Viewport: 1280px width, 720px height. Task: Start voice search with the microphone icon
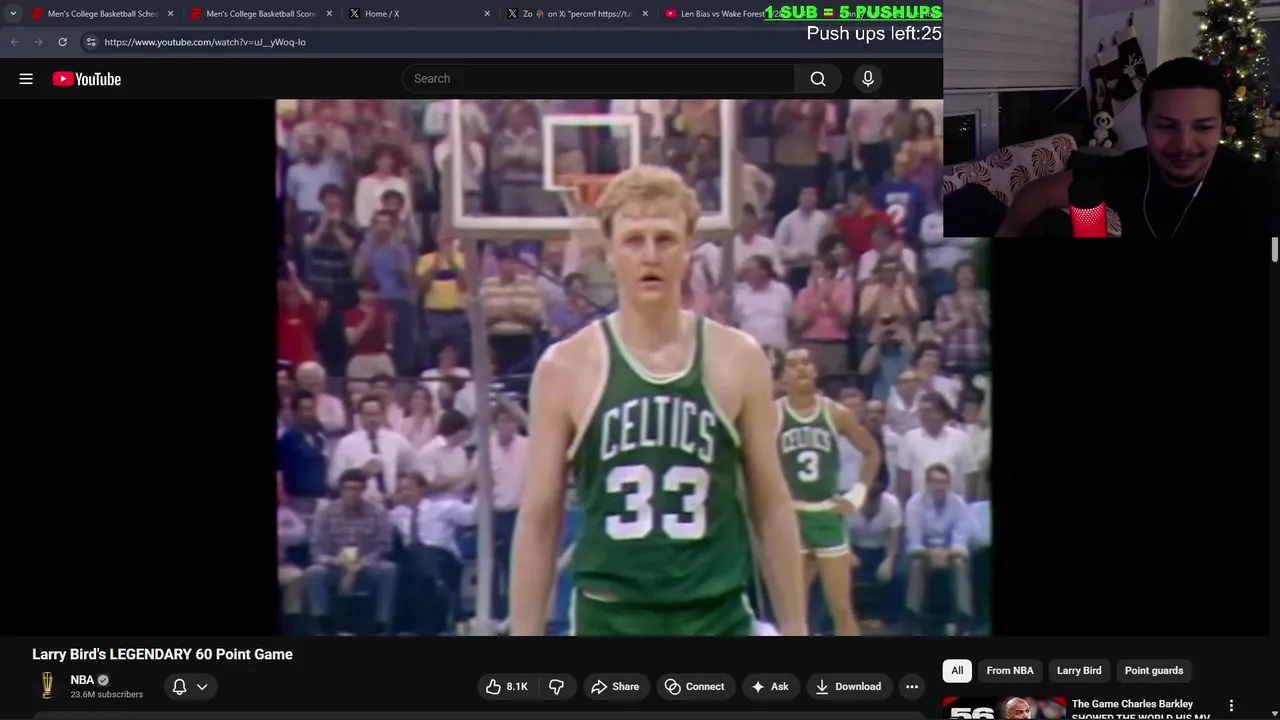(x=868, y=79)
